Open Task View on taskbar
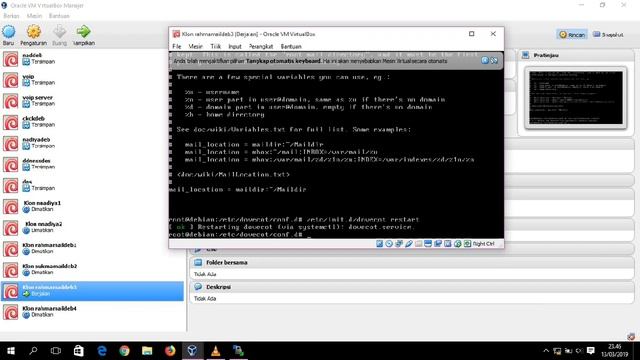The height and width of the screenshot is (360, 640). point(56,351)
